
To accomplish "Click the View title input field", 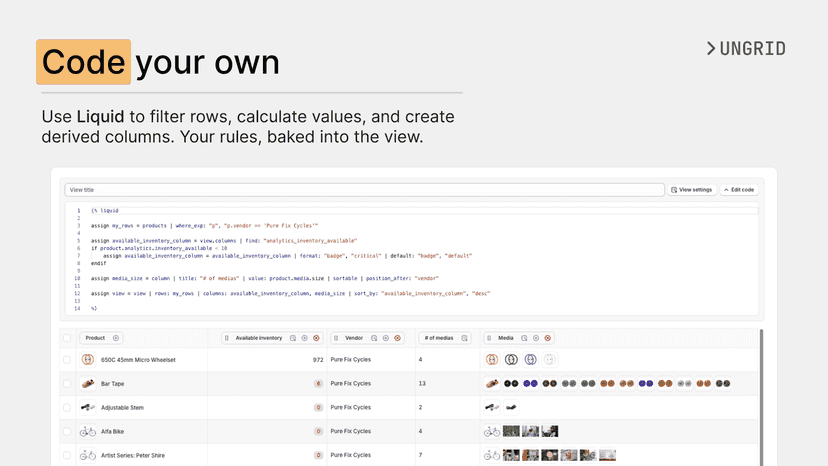I will pyautogui.click(x=364, y=190).
